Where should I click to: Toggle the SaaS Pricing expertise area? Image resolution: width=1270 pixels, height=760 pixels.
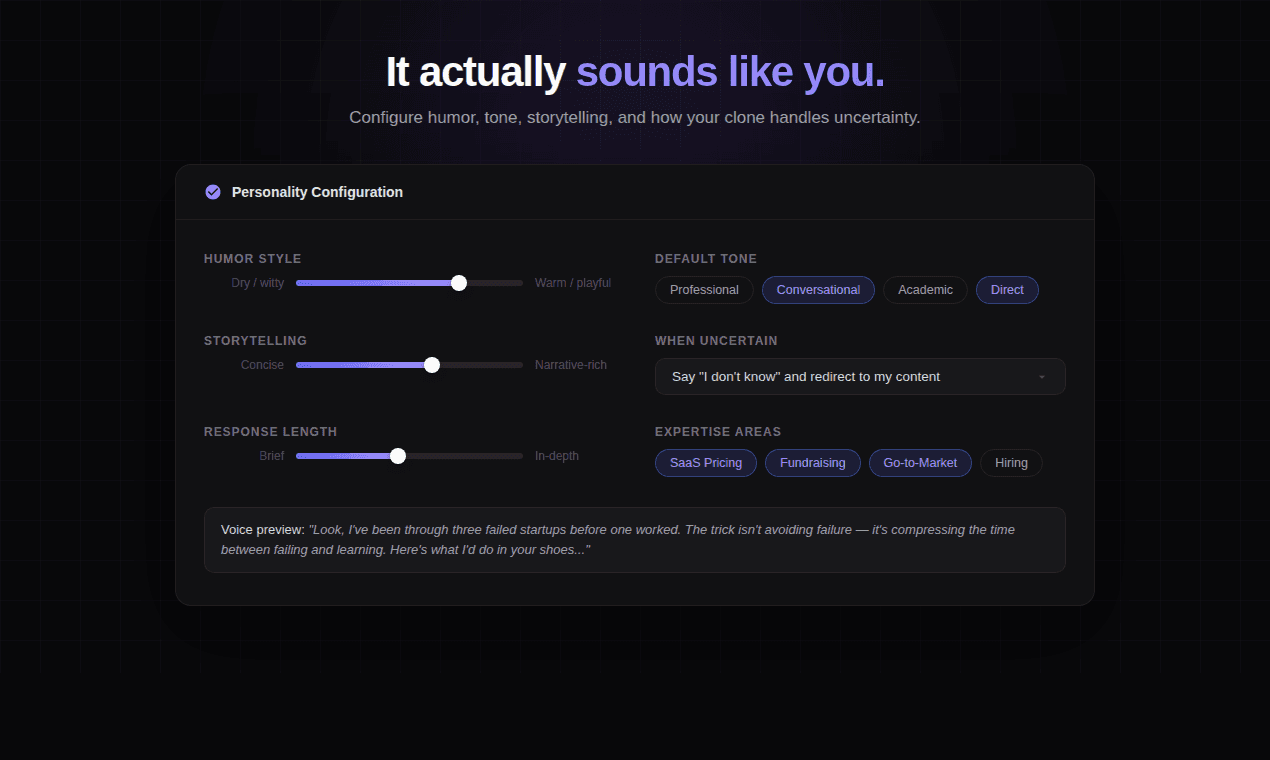pyautogui.click(x=705, y=462)
